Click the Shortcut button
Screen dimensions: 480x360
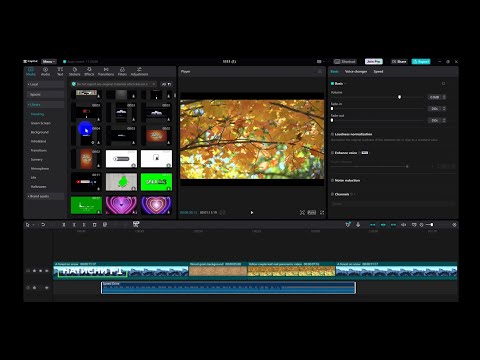[345, 62]
